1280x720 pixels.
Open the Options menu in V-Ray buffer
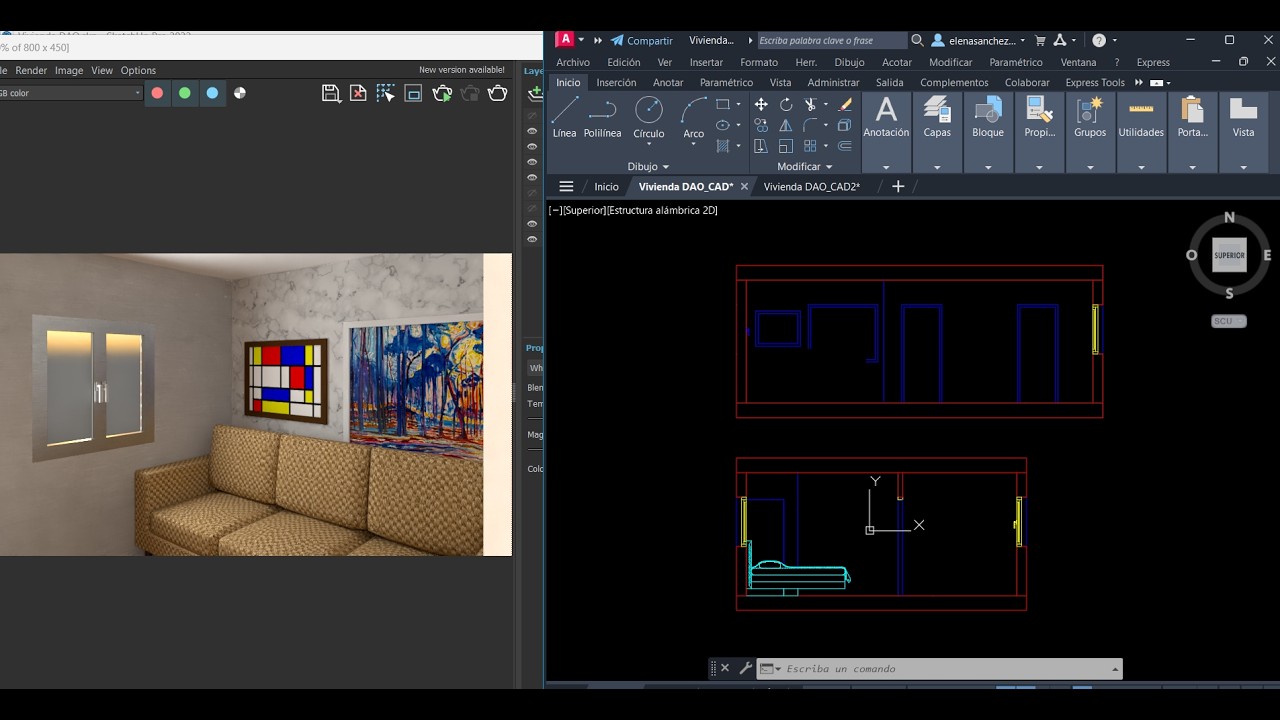138,70
